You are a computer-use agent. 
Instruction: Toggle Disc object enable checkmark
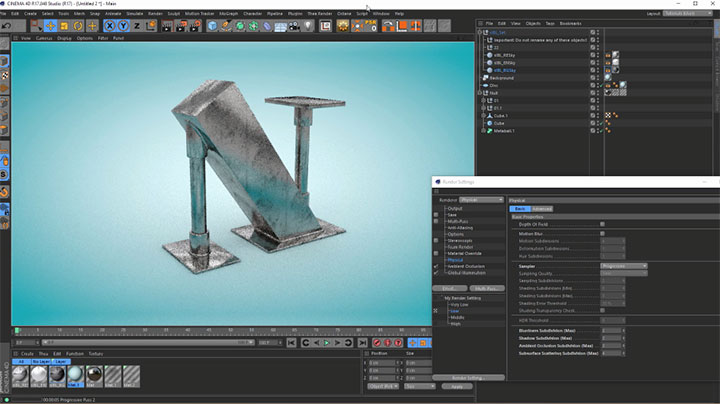pos(601,85)
